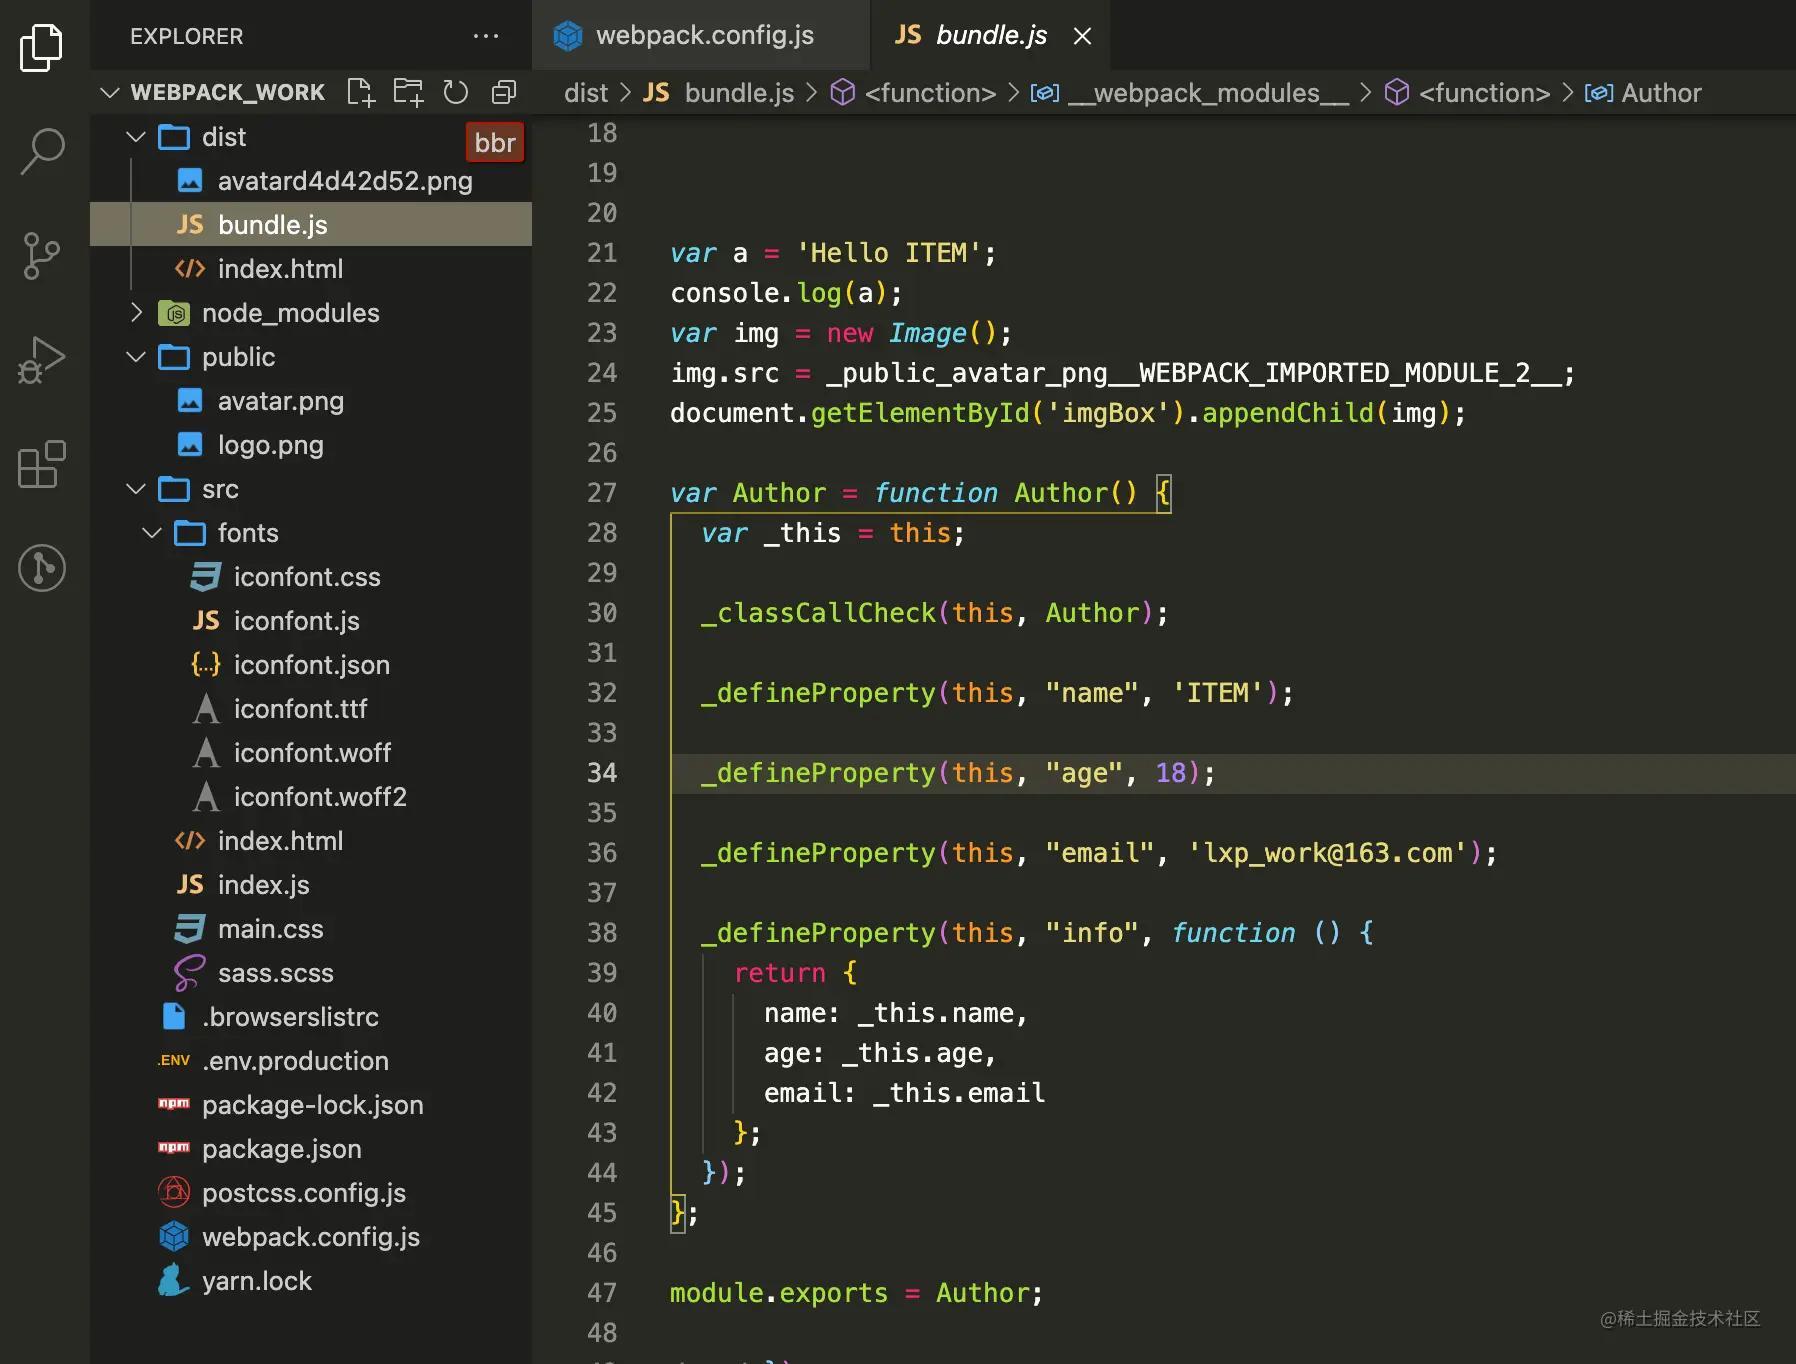
Task: Click the New Folder icon in explorer
Action: click(408, 93)
